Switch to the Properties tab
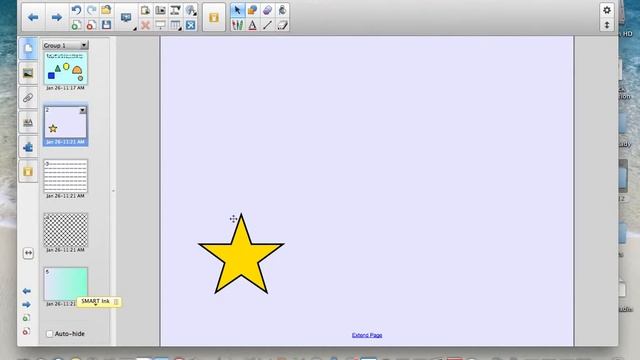This screenshot has height=360, width=640. 28,122
